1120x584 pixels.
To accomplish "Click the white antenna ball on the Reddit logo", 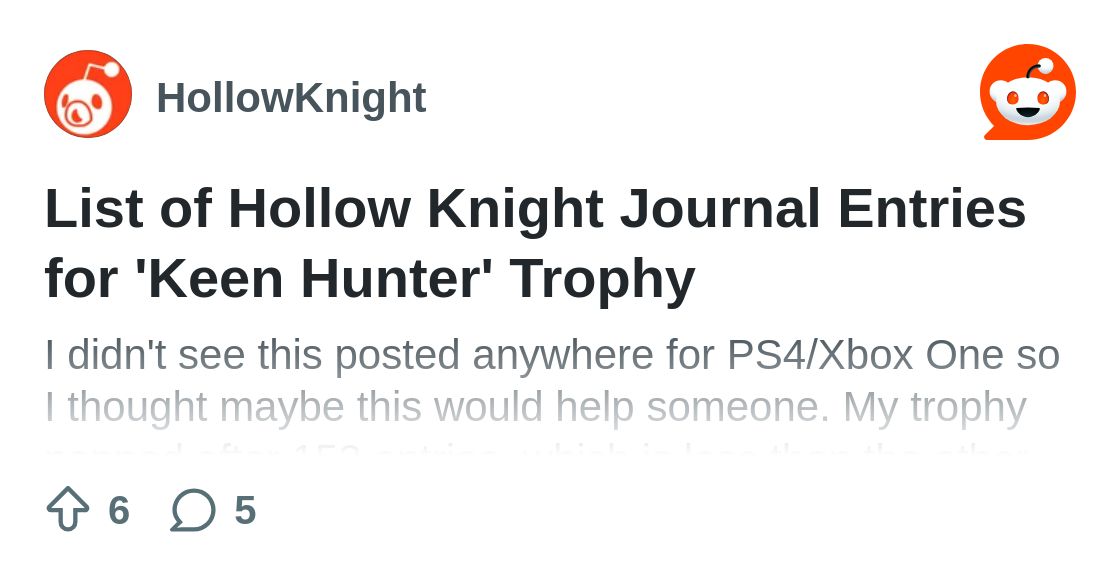I will click(x=1045, y=67).
